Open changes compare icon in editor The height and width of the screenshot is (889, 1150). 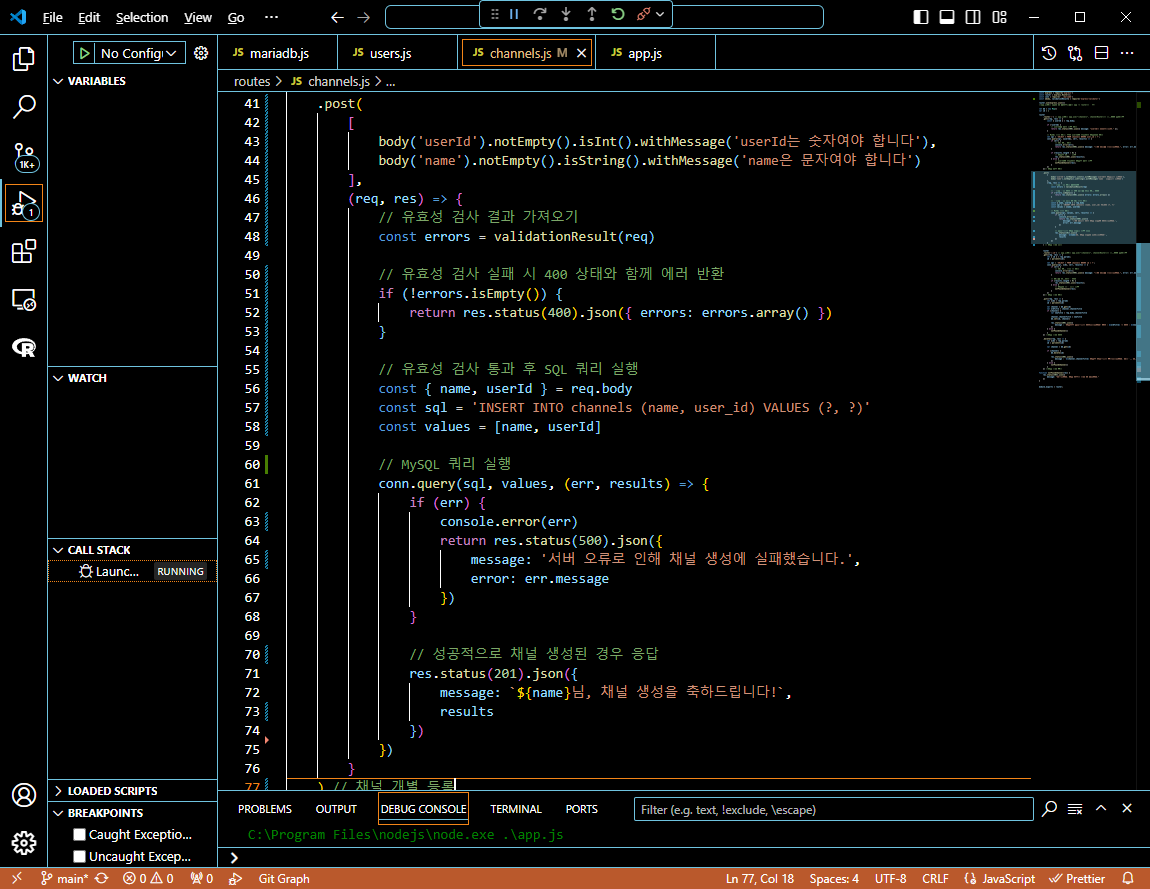1075,53
